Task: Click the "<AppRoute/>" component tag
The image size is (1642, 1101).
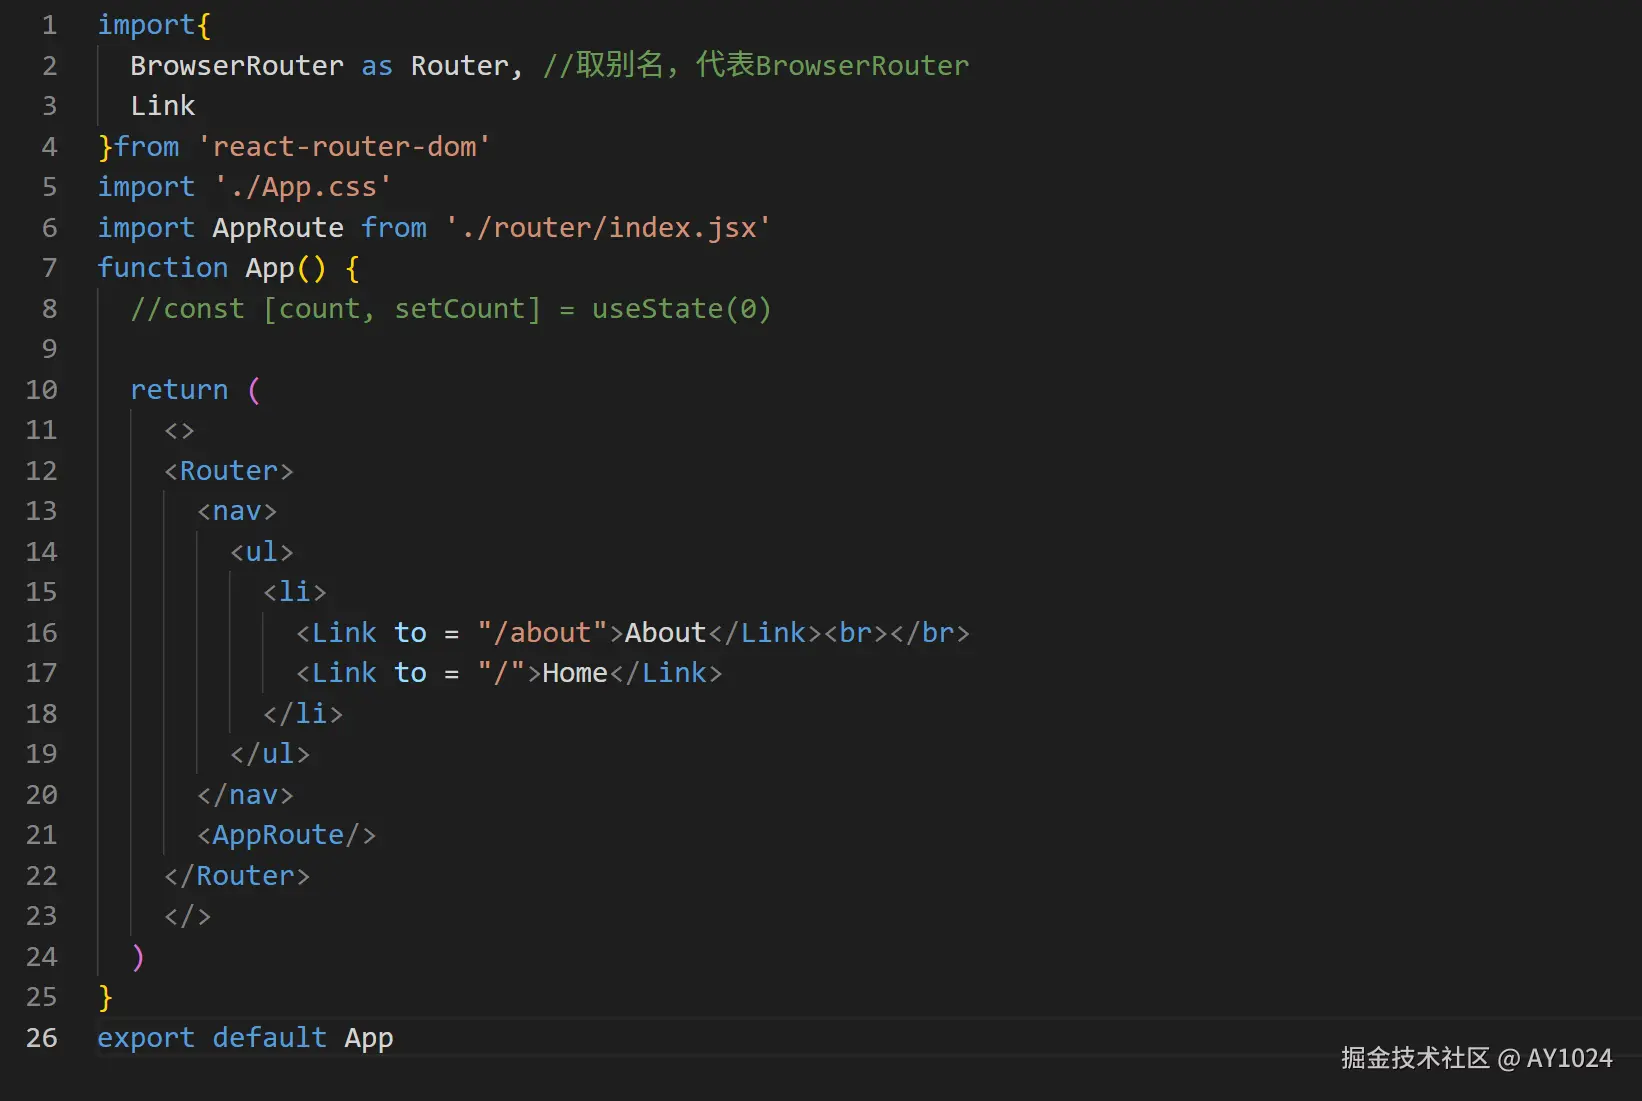Action: point(286,835)
